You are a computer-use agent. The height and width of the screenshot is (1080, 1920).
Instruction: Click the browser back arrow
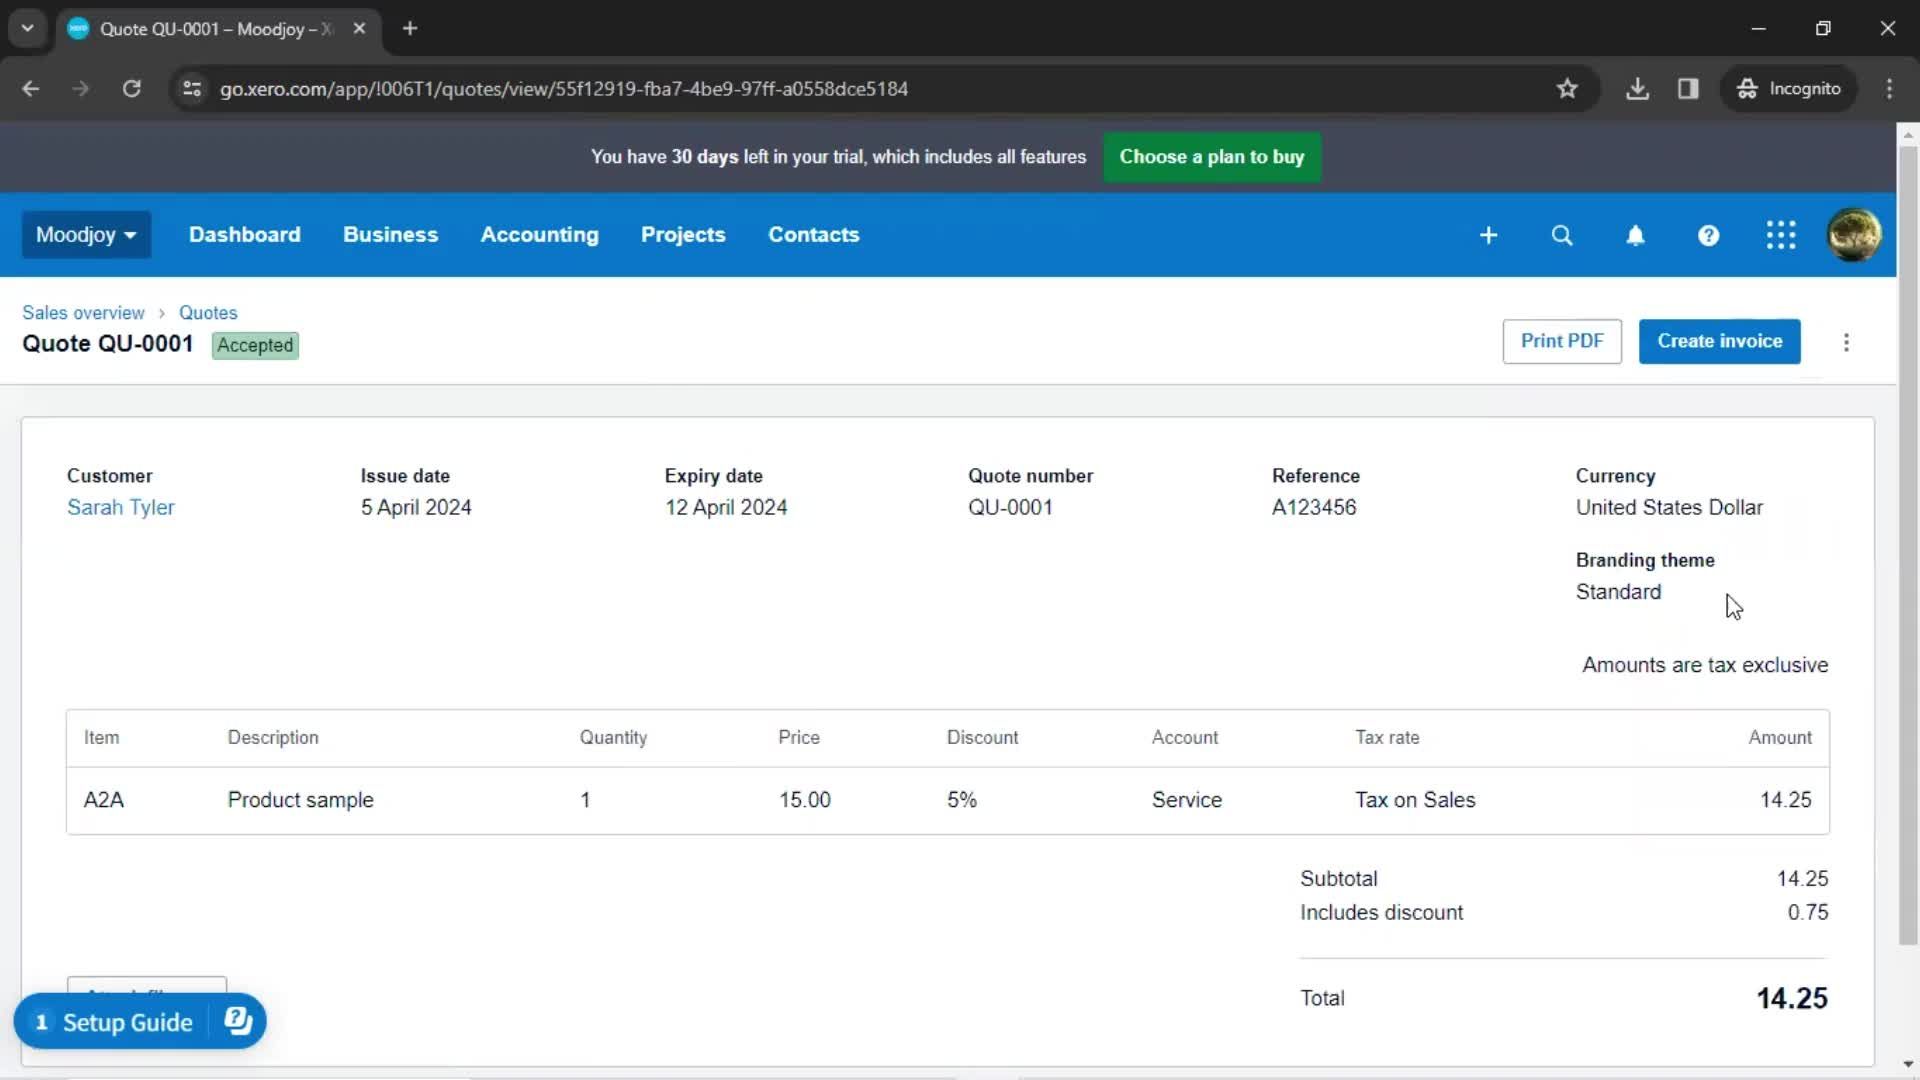(31, 89)
